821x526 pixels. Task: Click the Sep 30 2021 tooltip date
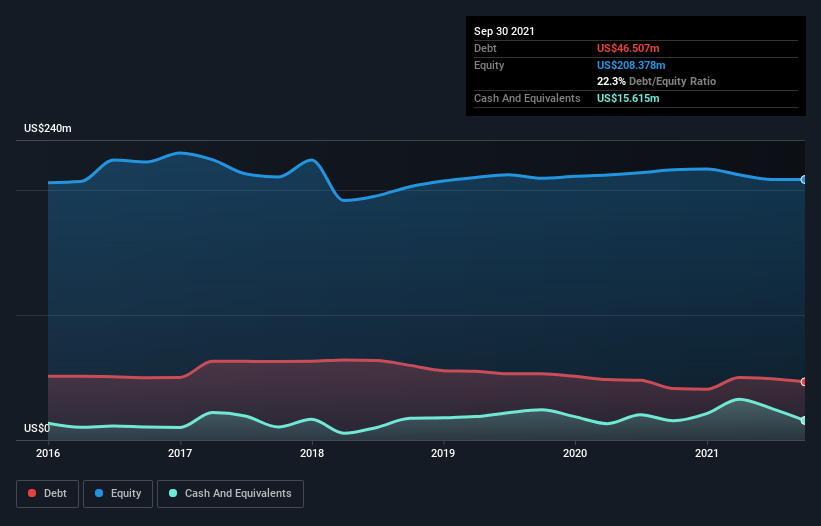(x=504, y=31)
